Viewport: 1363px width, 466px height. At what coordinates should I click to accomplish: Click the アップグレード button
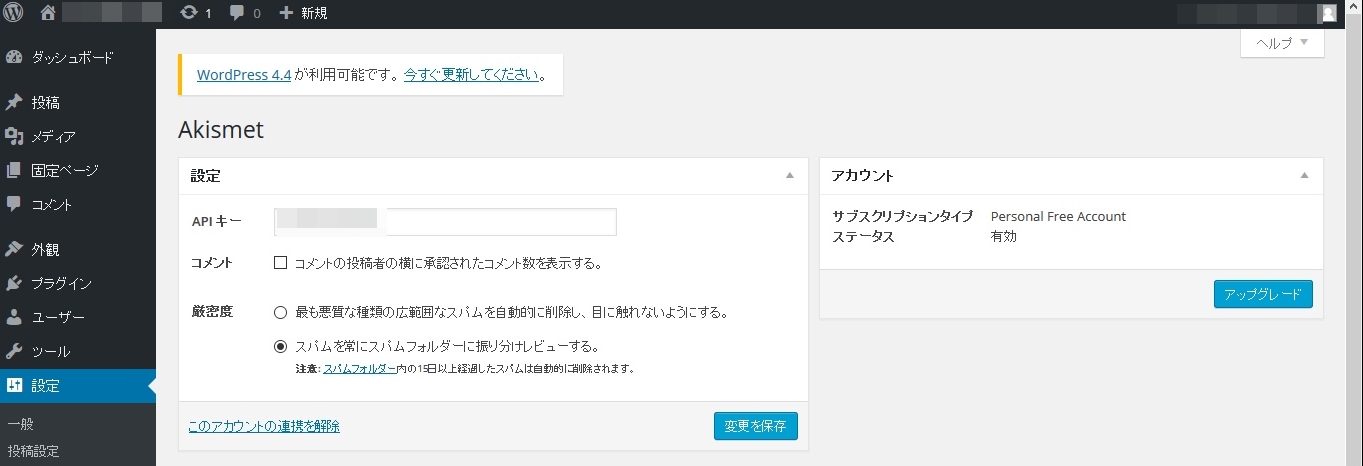pyautogui.click(x=1263, y=294)
